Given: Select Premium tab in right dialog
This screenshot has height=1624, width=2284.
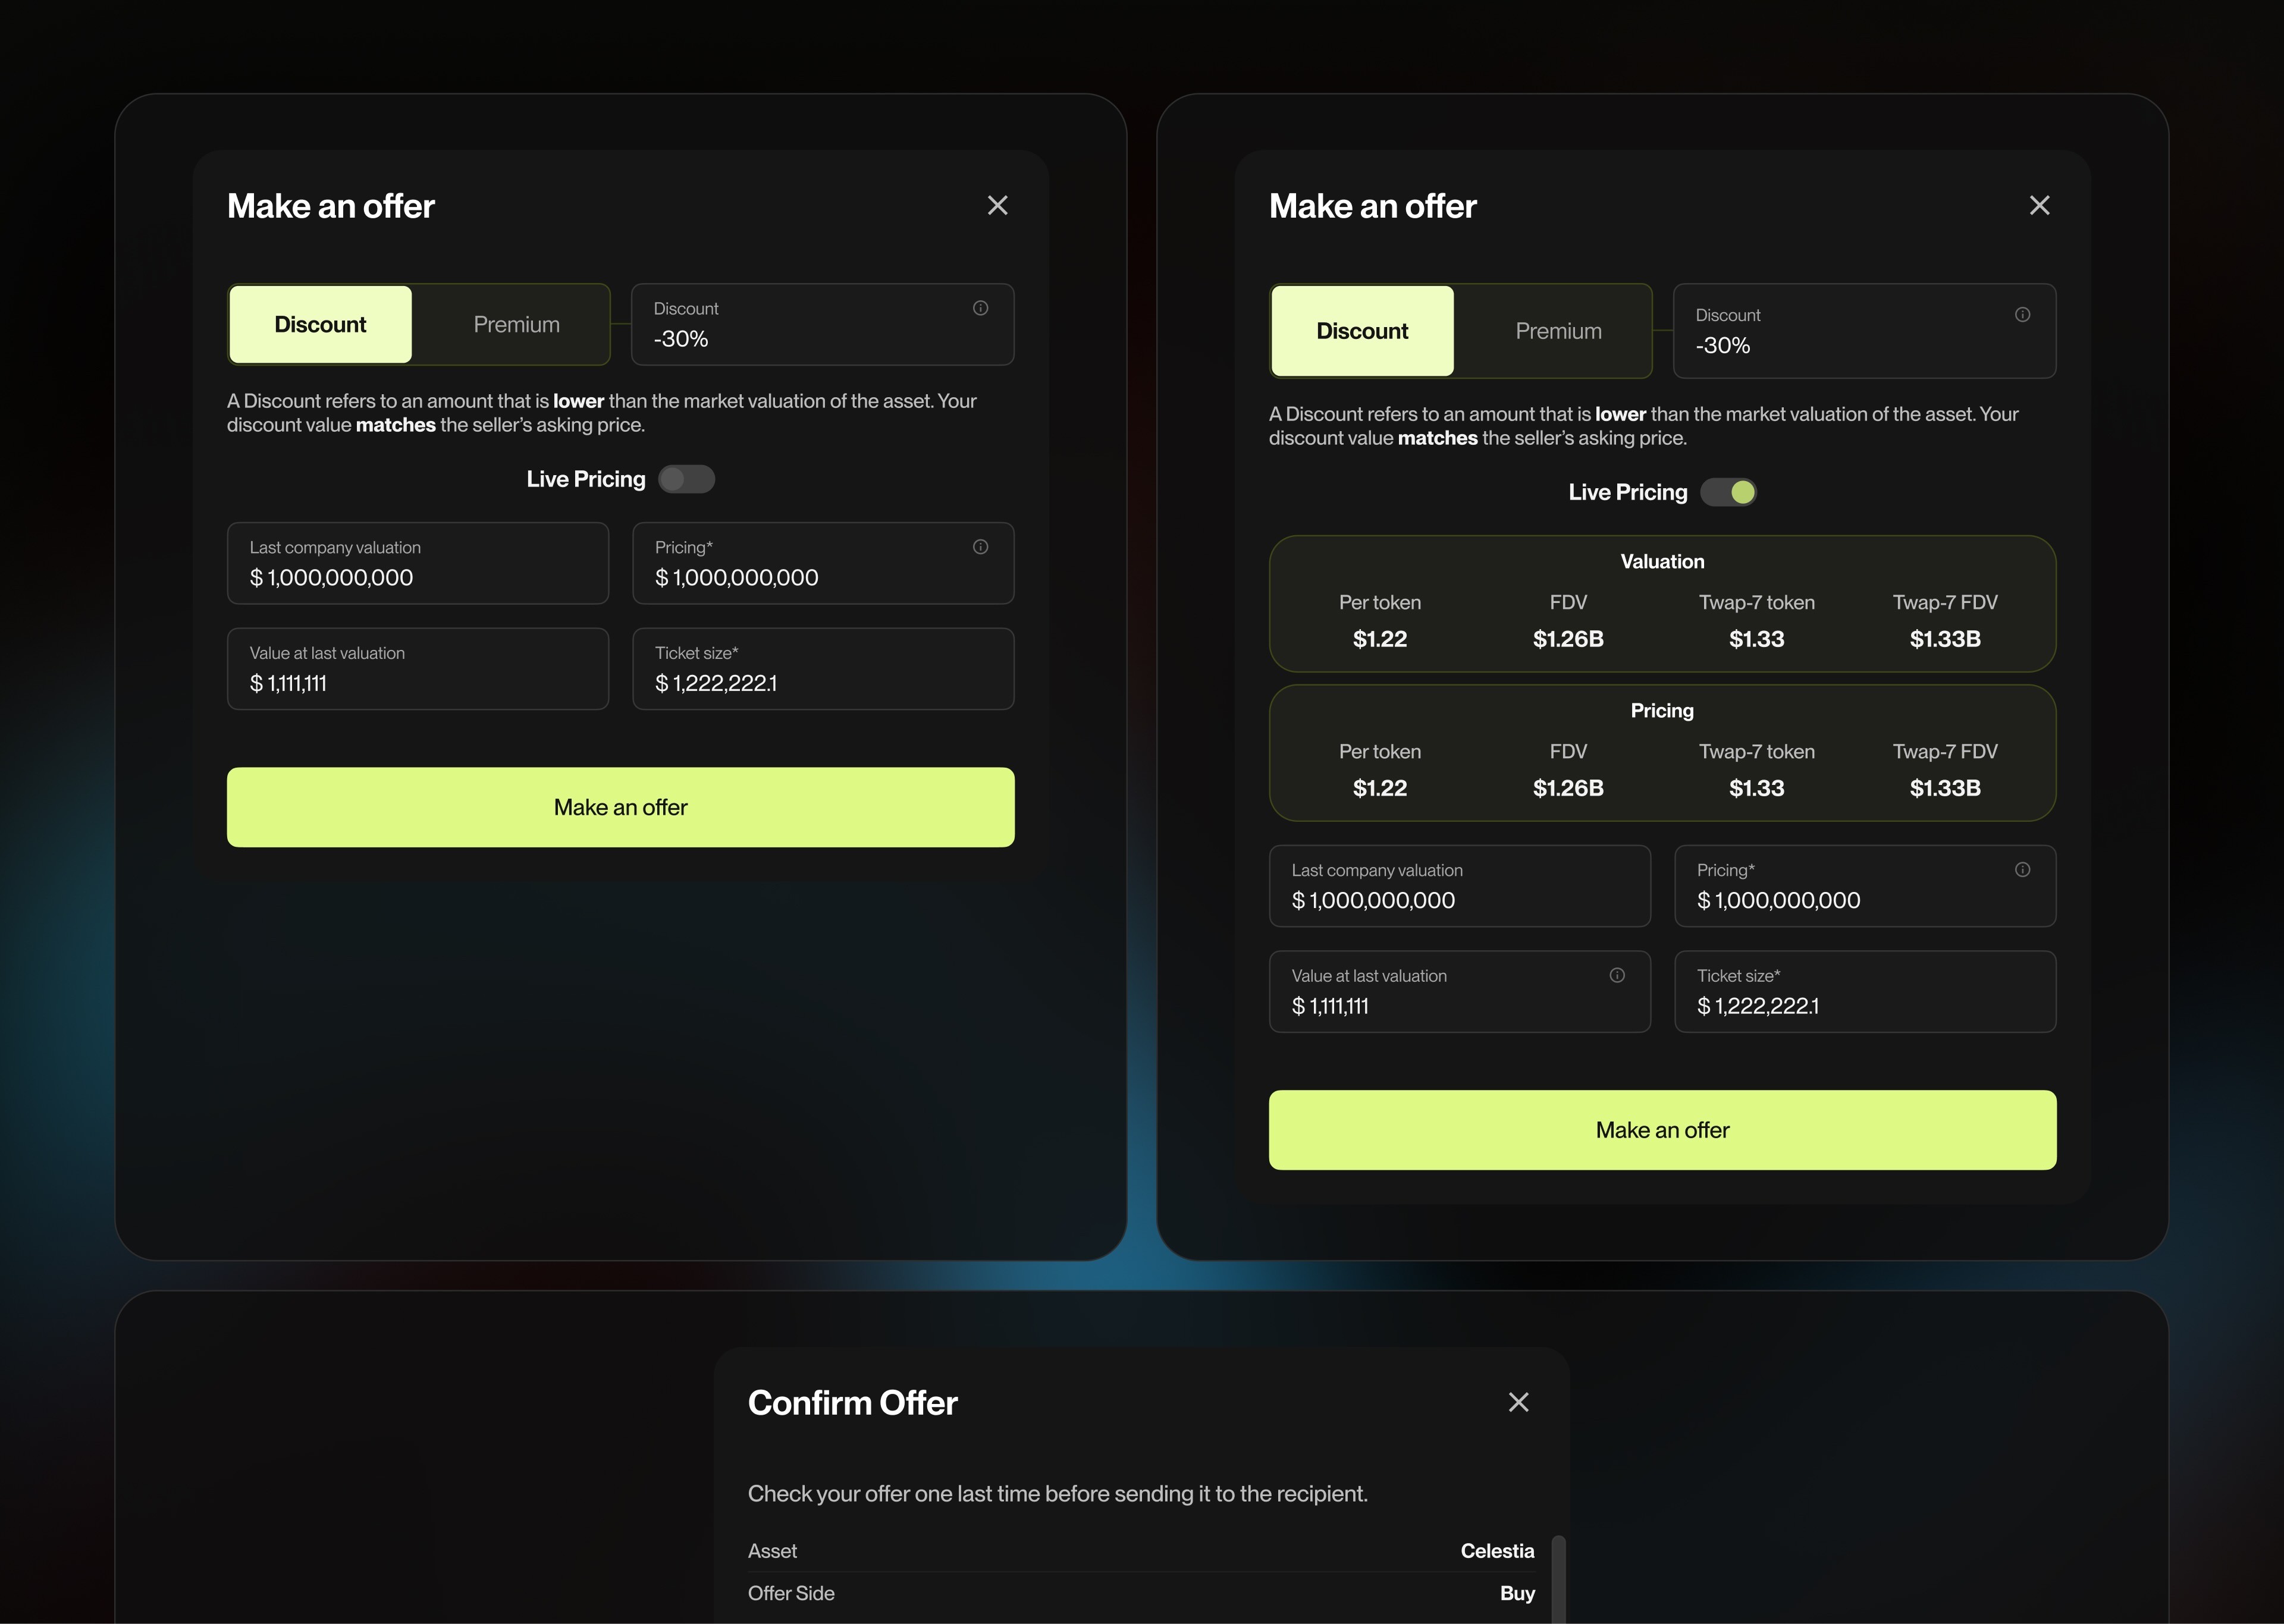Looking at the screenshot, I should 1558,331.
